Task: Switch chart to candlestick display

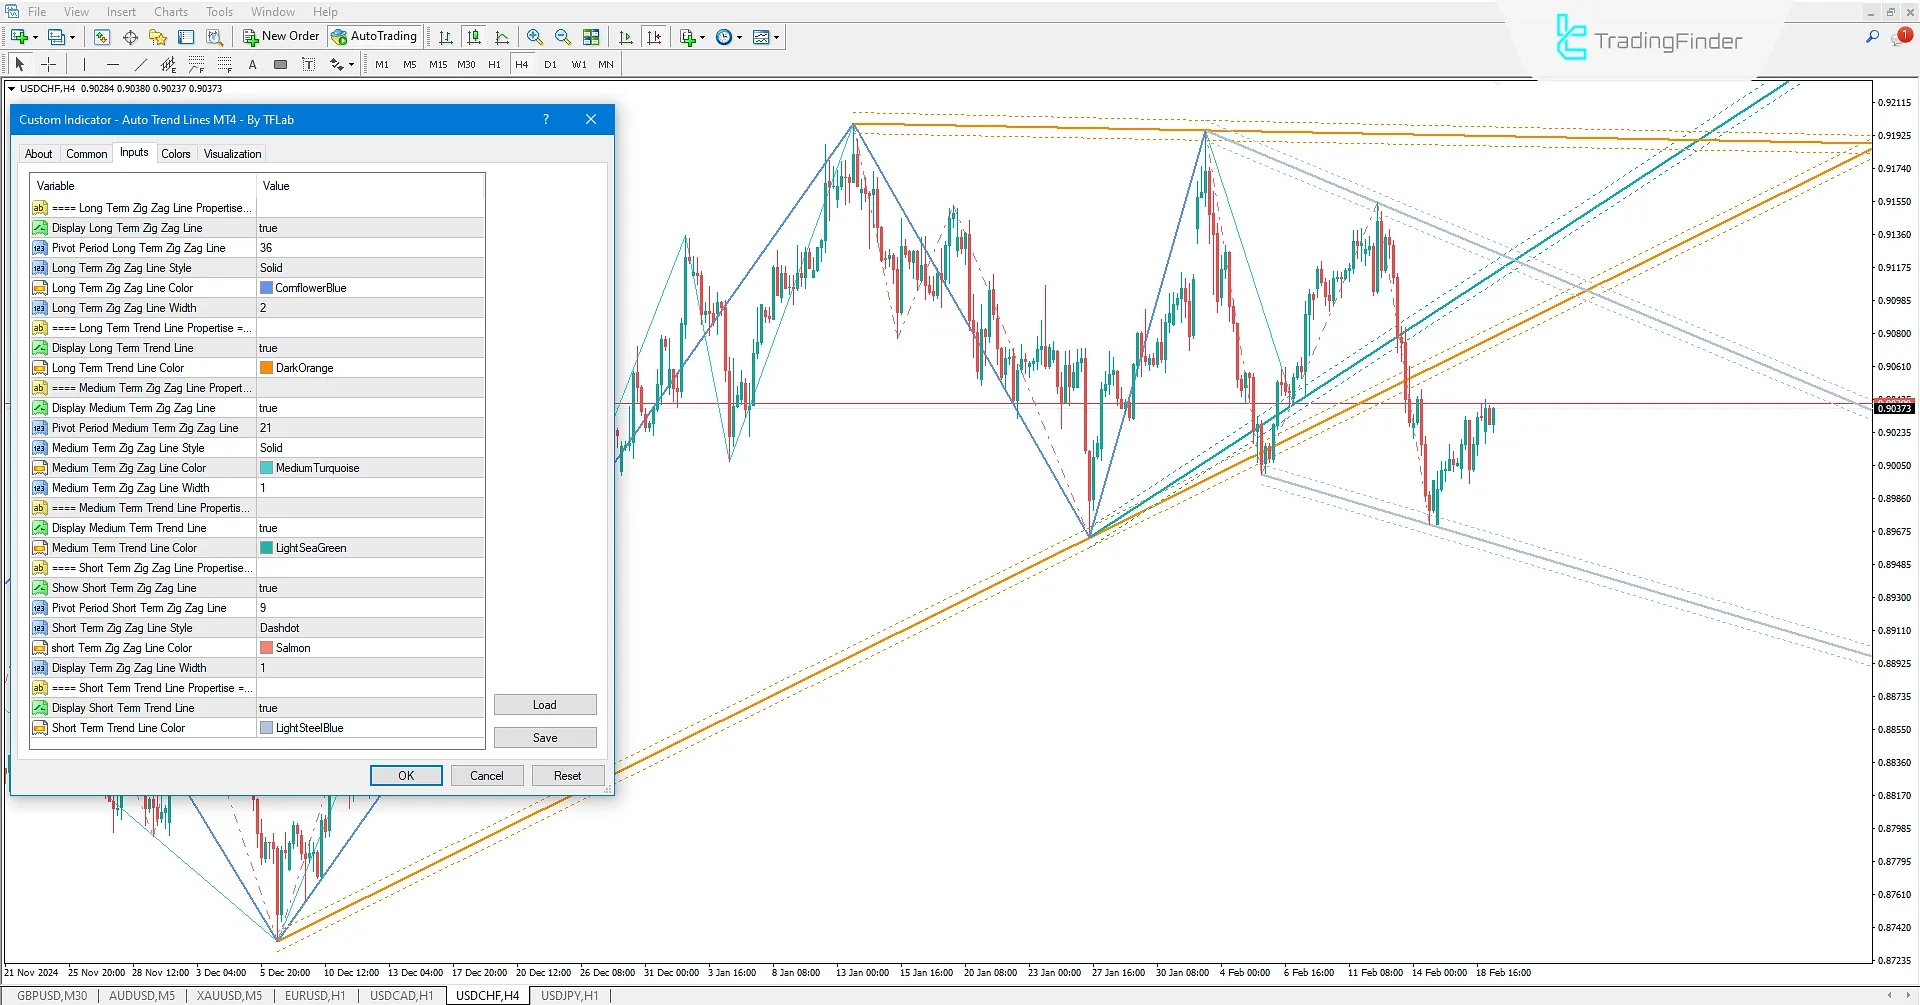Action: tap(474, 37)
